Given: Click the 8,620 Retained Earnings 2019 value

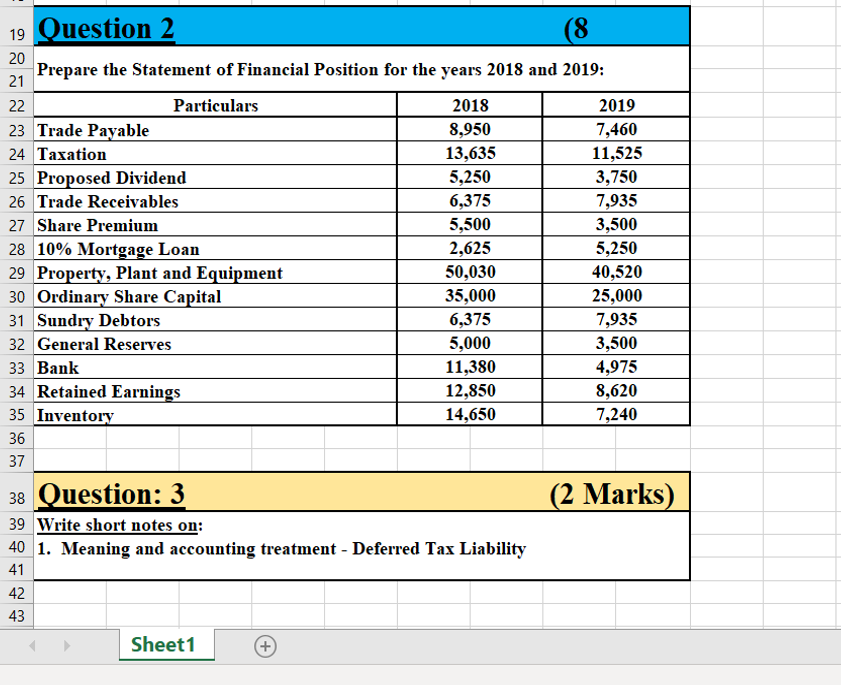Looking at the screenshot, I should click(616, 391).
